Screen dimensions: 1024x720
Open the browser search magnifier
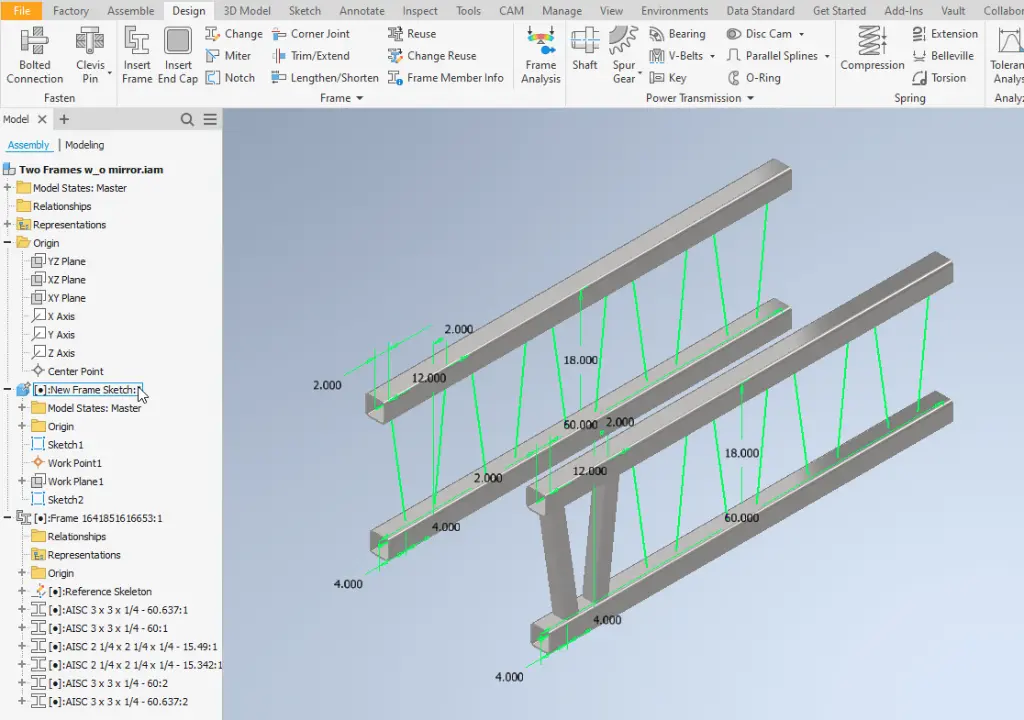point(187,119)
